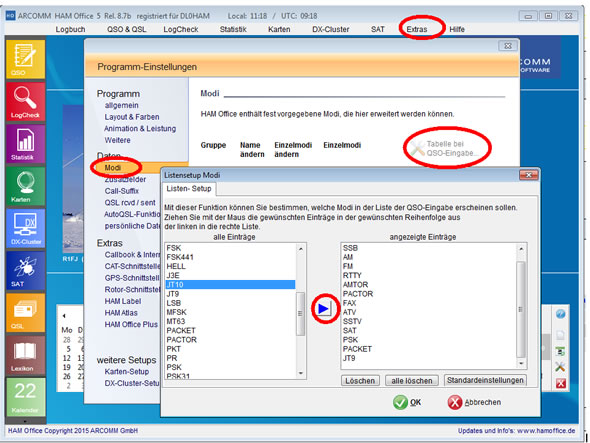
Task: Click the blue arrow to add selected mode
Action: click(324, 309)
